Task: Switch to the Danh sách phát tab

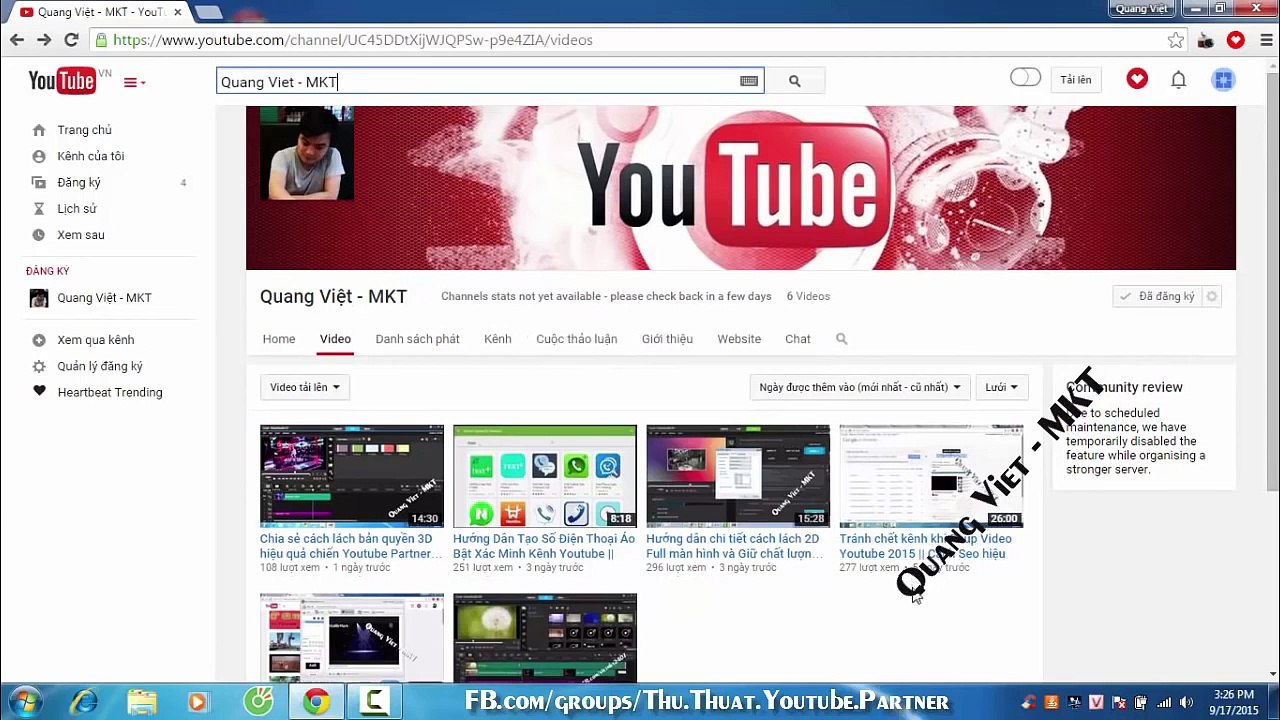Action: point(417,339)
